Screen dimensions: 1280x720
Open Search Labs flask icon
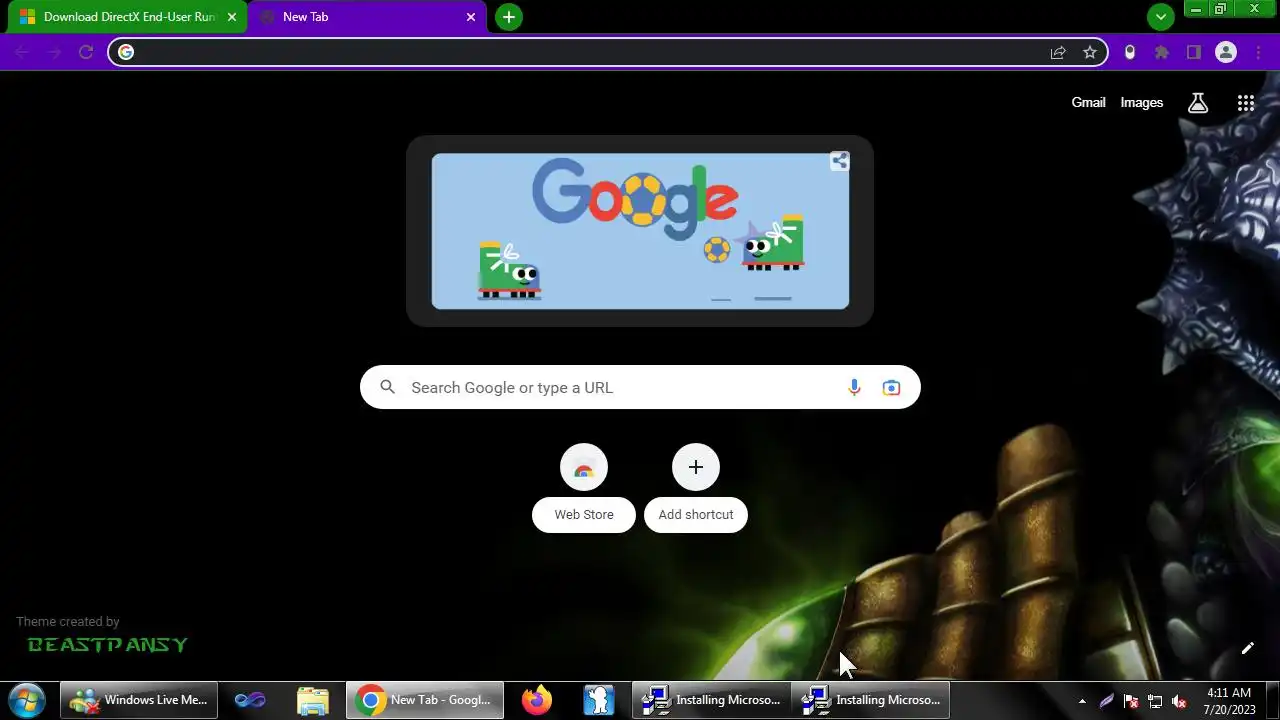[x=1198, y=103]
